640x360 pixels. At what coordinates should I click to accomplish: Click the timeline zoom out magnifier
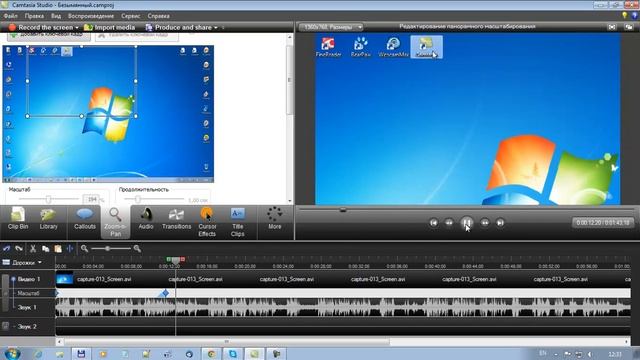[x=84, y=248]
